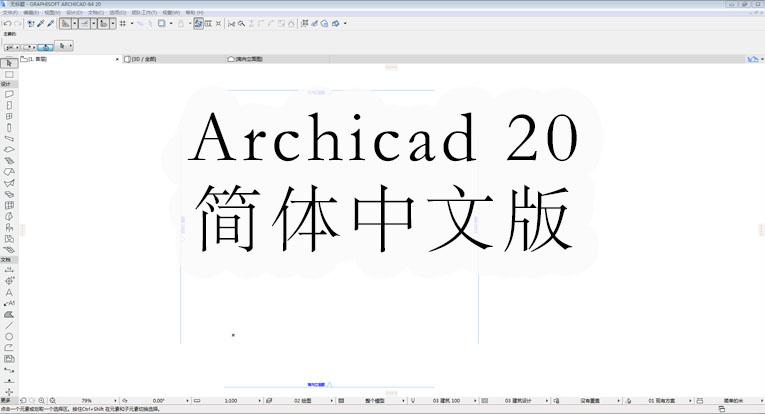The height and width of the screenshot is (414, 765).
Task: Select the Shell tool
Action: 9,183
